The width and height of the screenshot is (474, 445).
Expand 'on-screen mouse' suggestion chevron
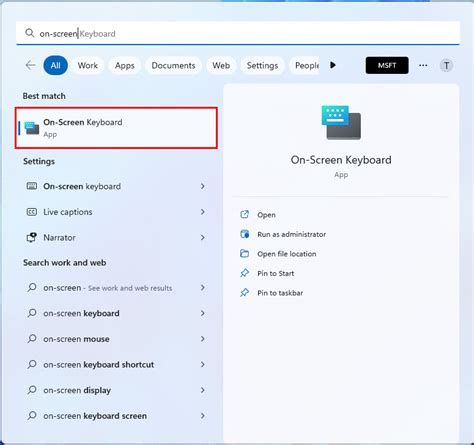[203, 339]
